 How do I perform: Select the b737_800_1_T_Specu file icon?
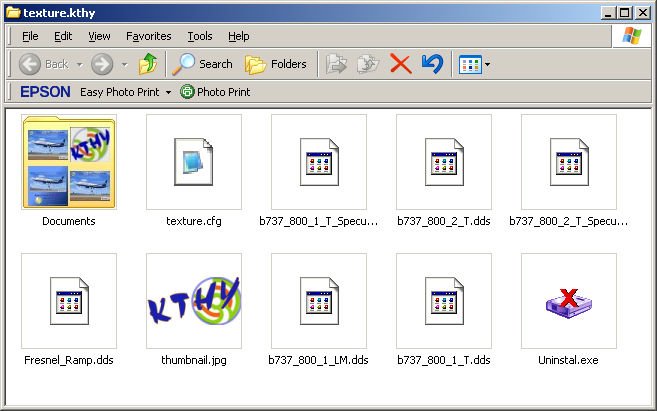[319, 162]
